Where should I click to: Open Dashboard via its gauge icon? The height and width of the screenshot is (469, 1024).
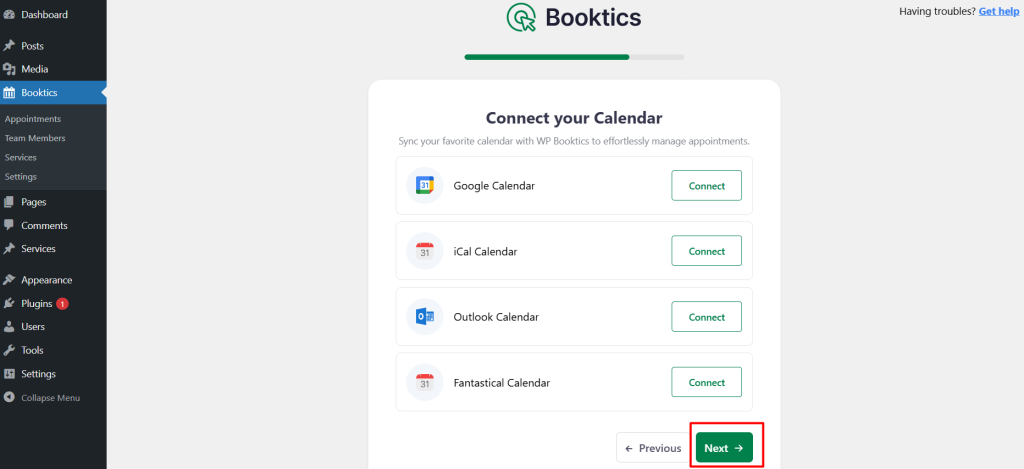[x=9, y=14]
